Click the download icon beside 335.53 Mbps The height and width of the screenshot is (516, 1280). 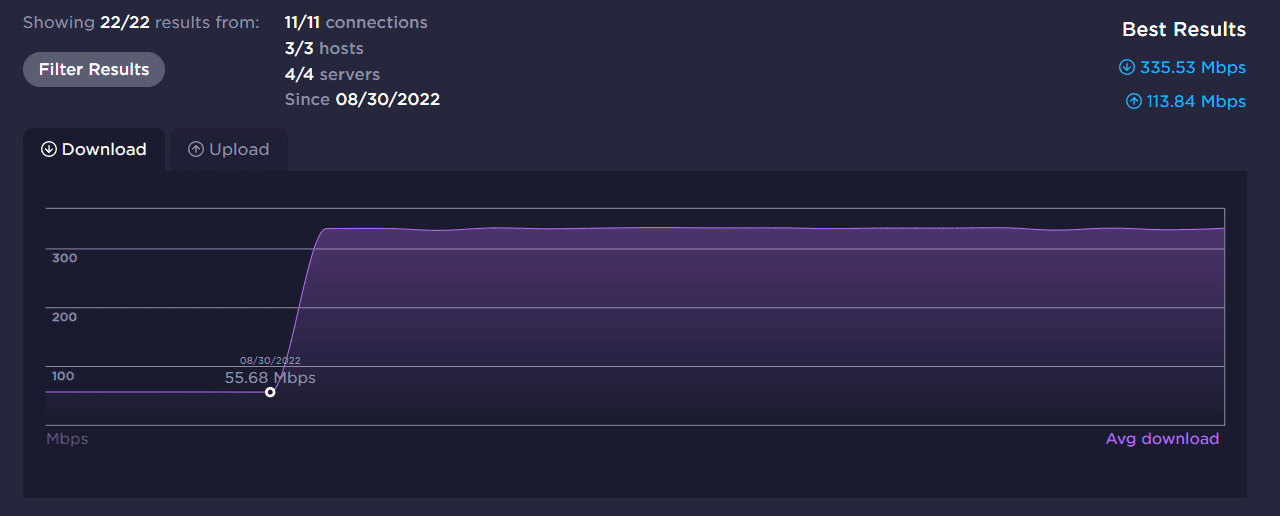1127,67
